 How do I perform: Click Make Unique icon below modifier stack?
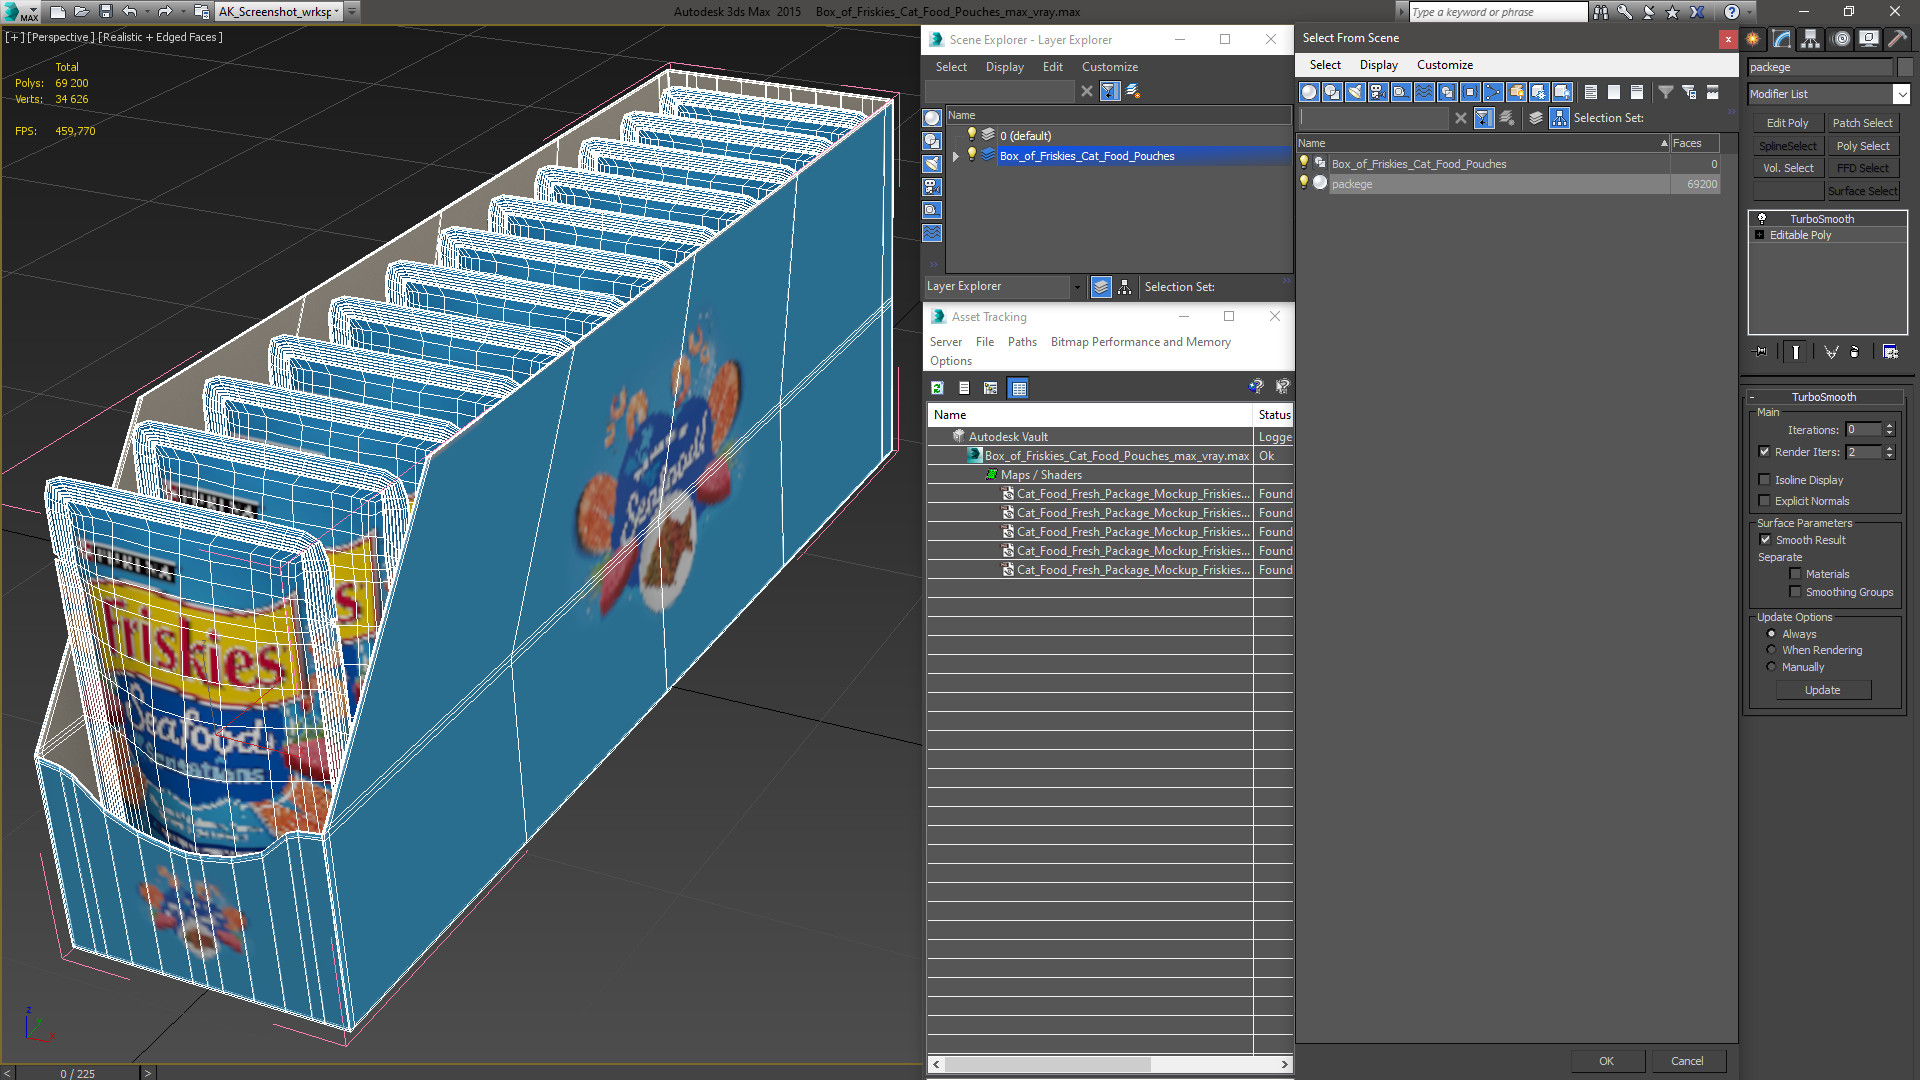coord(1831,352)
